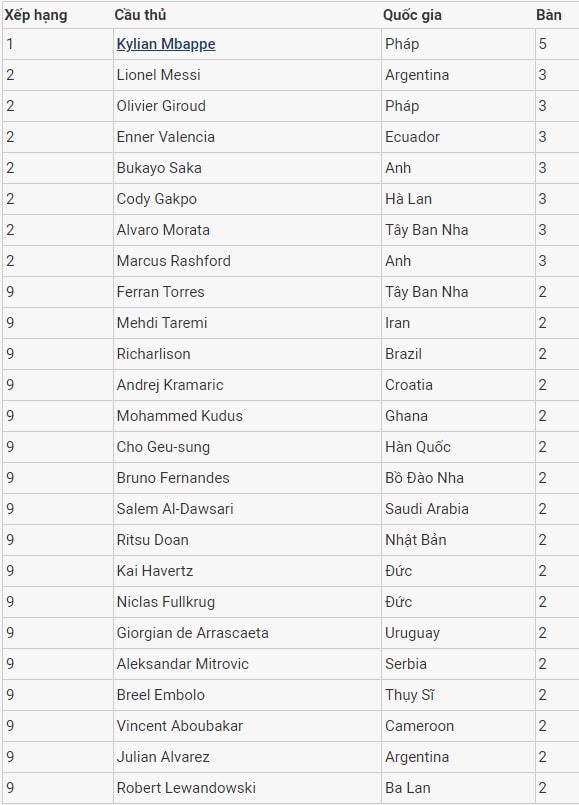Click the Xếp hạng column header
The height and width of the screenshot is (805, 579).
point(36,15)
